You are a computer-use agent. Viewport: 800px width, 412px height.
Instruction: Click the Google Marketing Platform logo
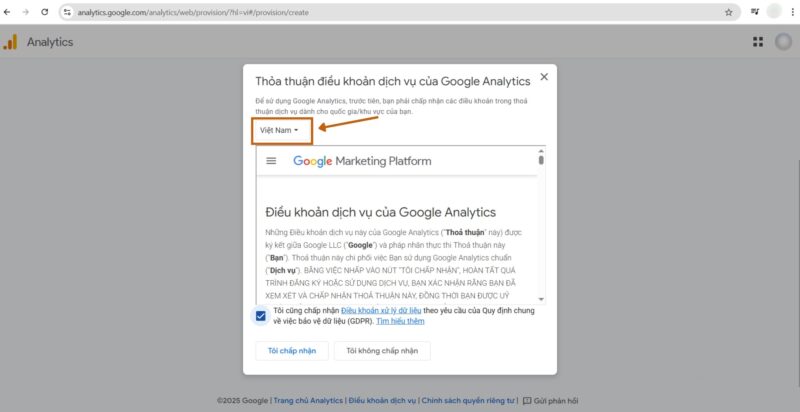tap(362, 161)
